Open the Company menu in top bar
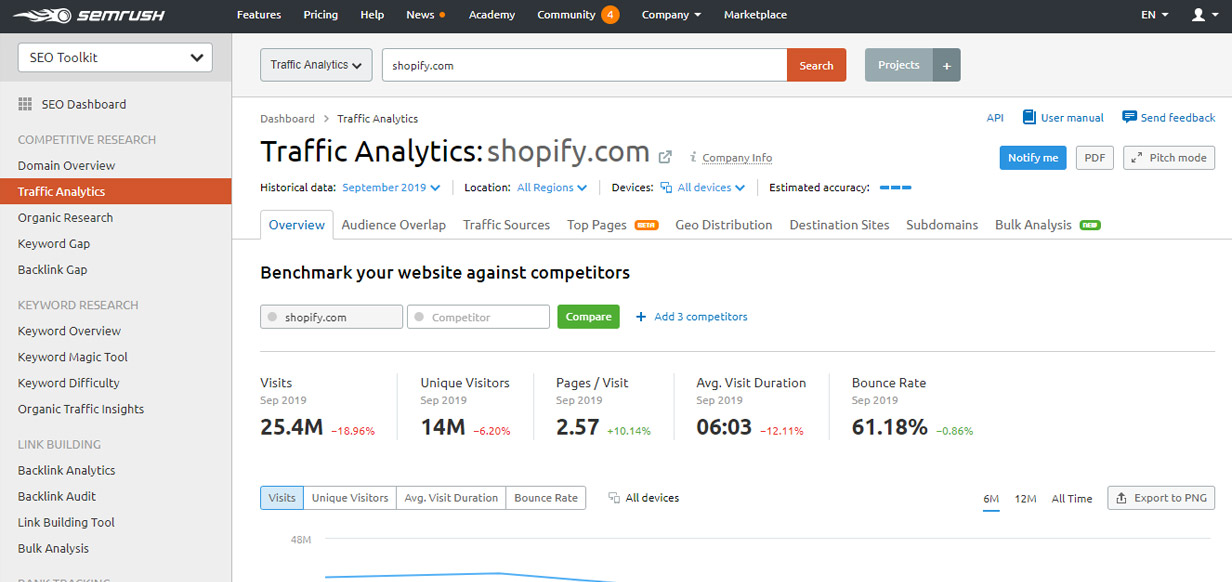 [x=671, y=15]
